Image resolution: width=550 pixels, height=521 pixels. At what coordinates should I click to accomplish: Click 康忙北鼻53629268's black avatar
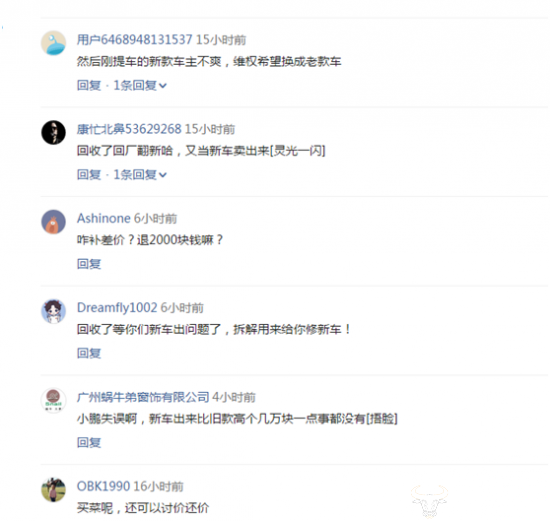[x=53, y=132]
